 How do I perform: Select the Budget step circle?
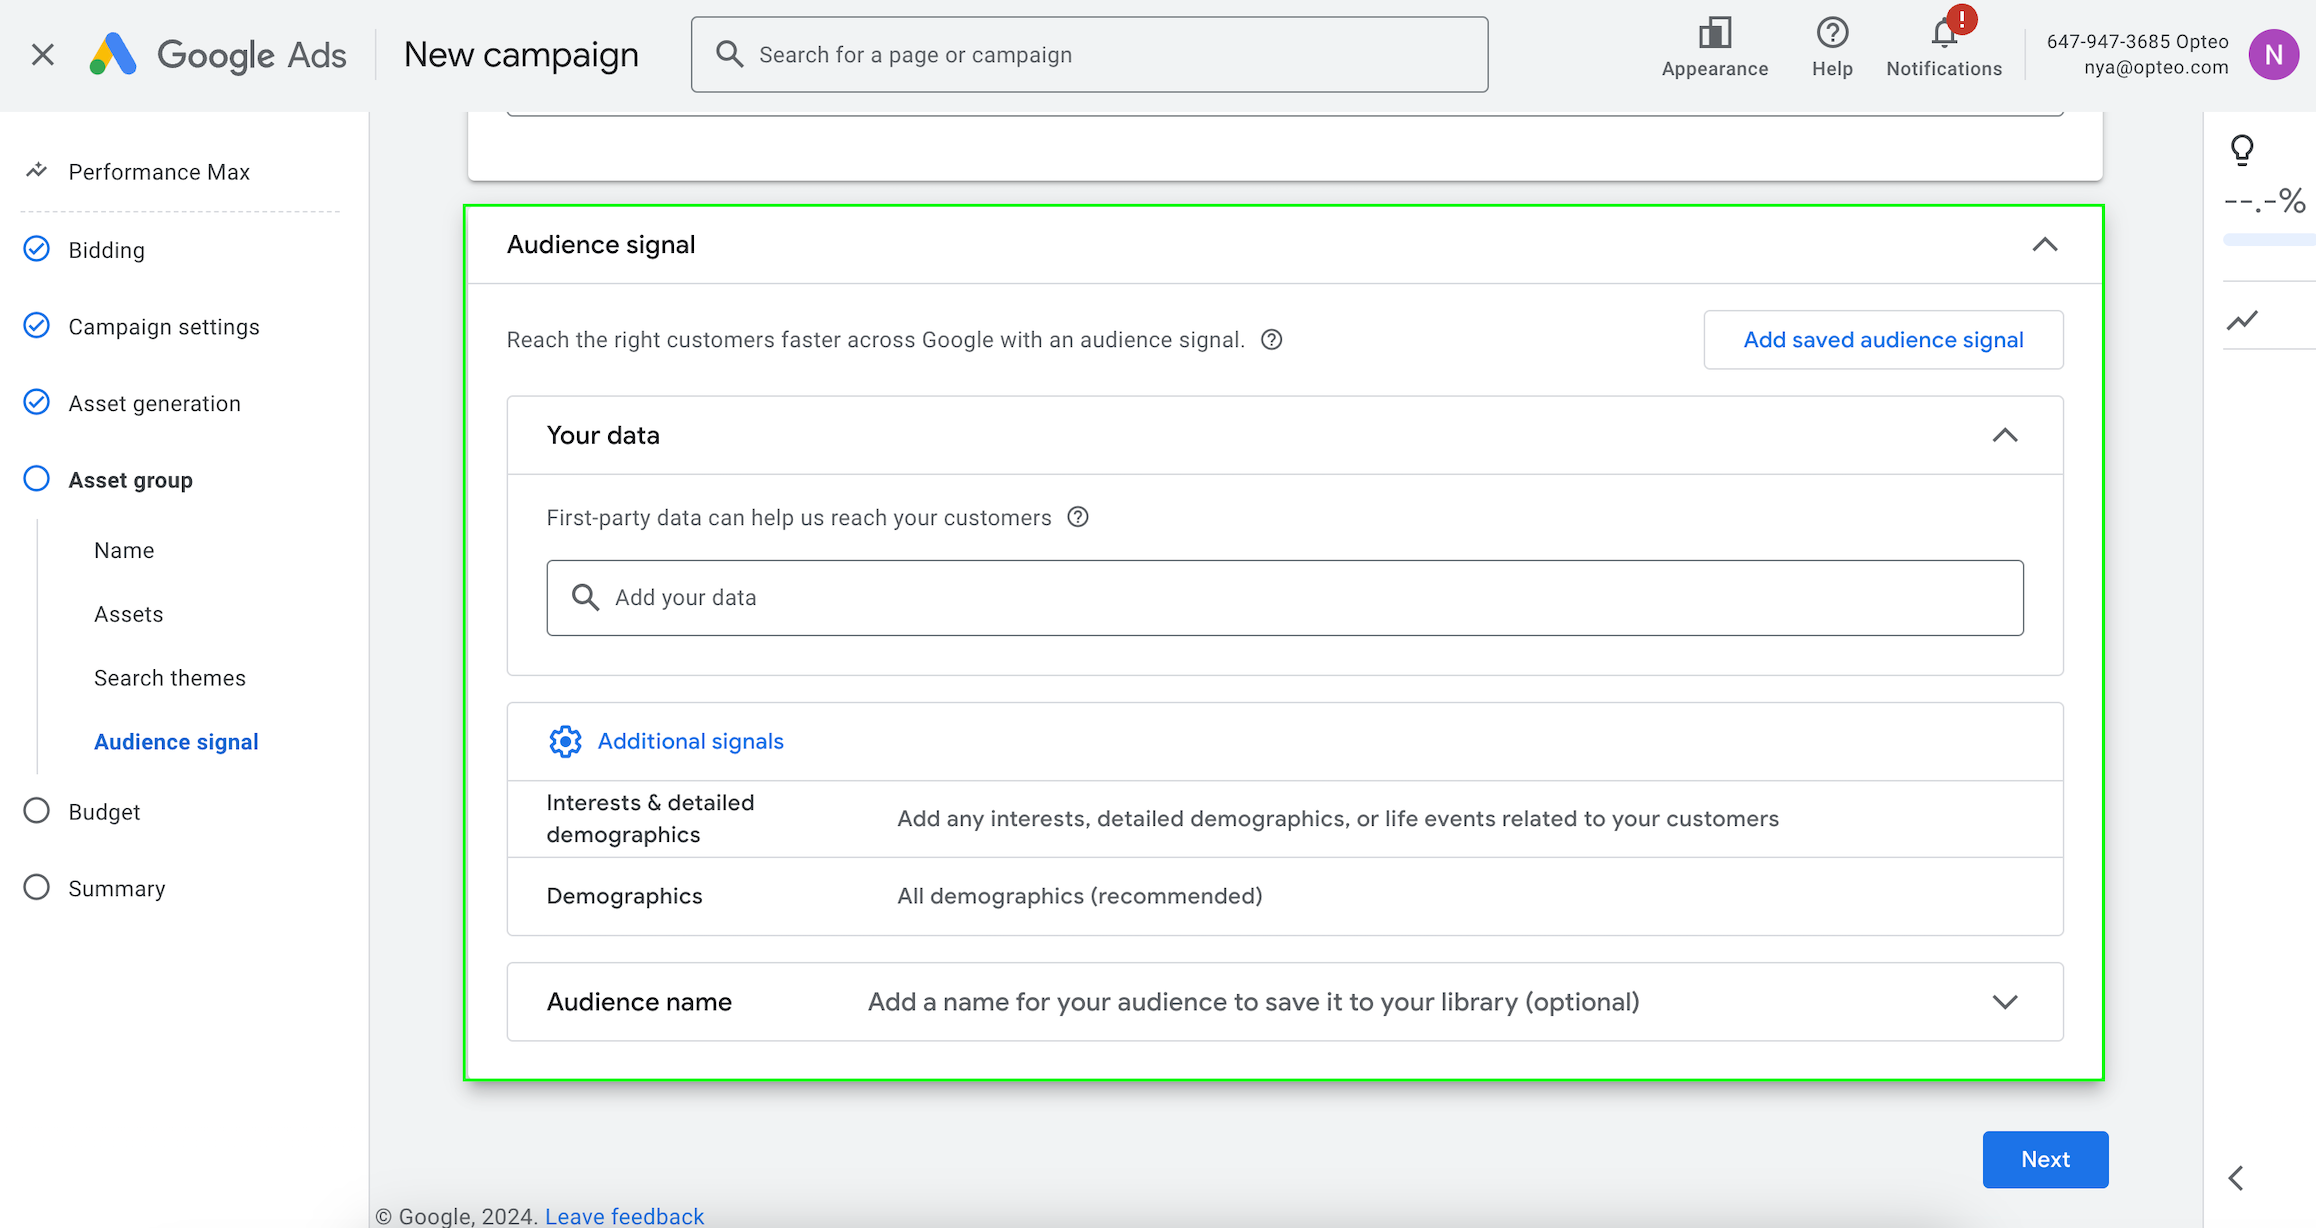coord(37,811)
